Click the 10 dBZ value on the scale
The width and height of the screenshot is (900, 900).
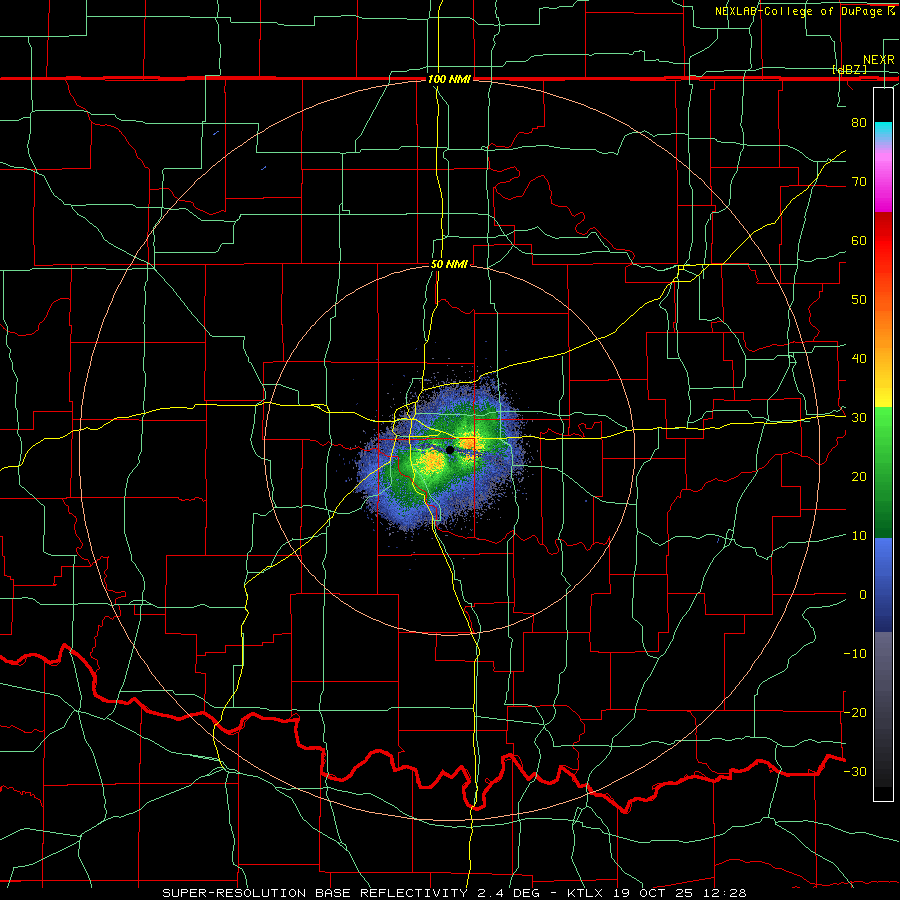[x=859, y=536]
